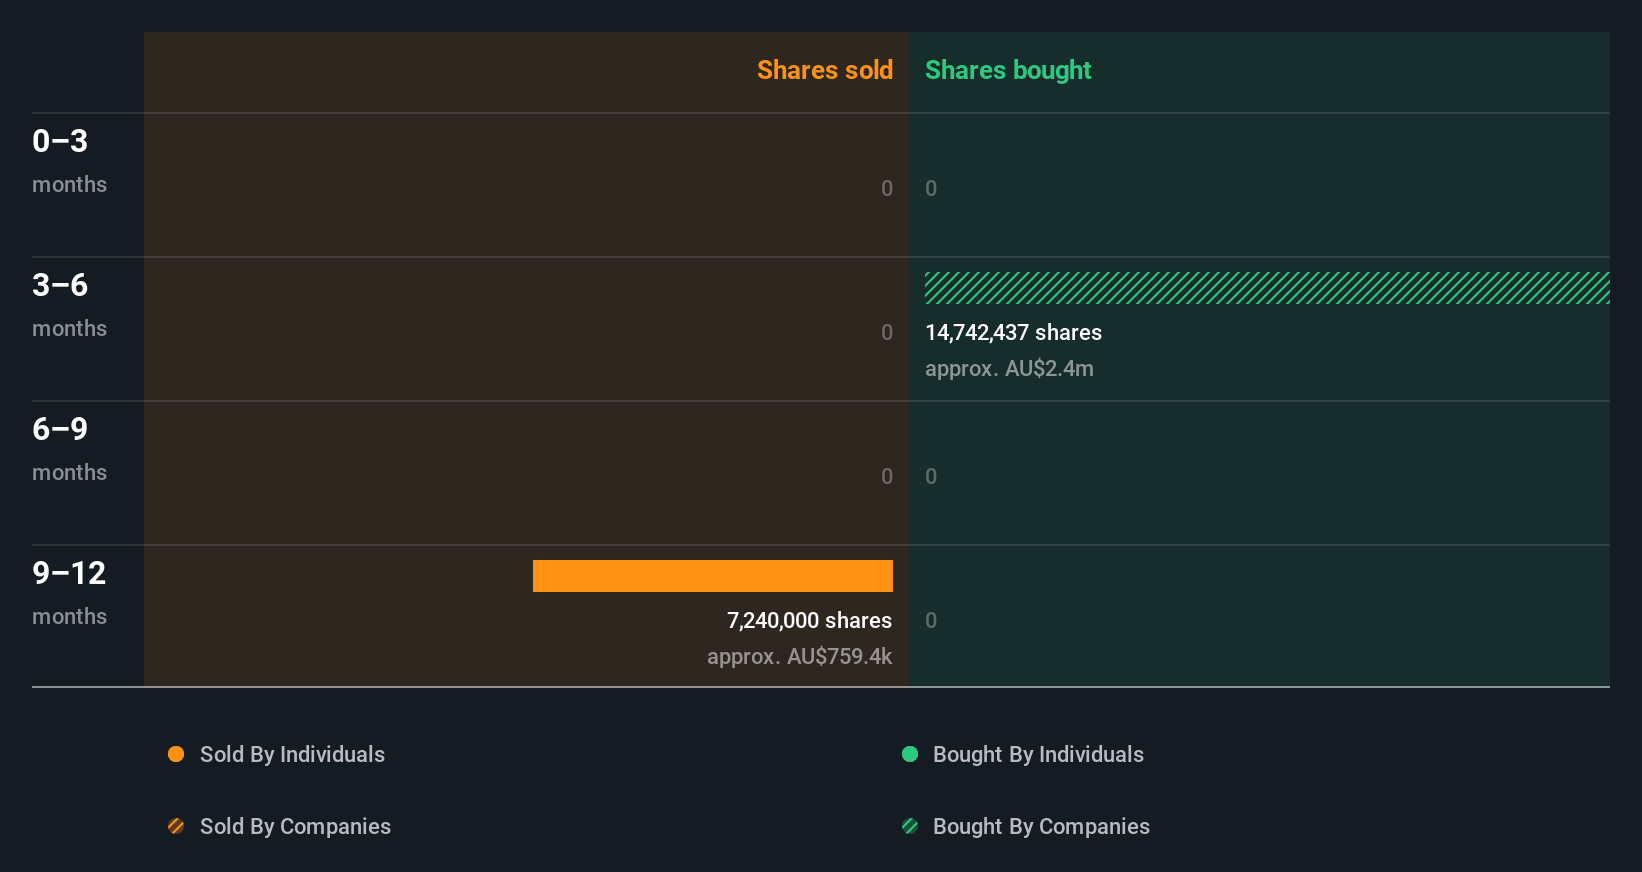Click the shares bought 0 in 6–9 months row
Image resolution: width=1642 pixels, height=872 pixels.
[x=931, y=476]
